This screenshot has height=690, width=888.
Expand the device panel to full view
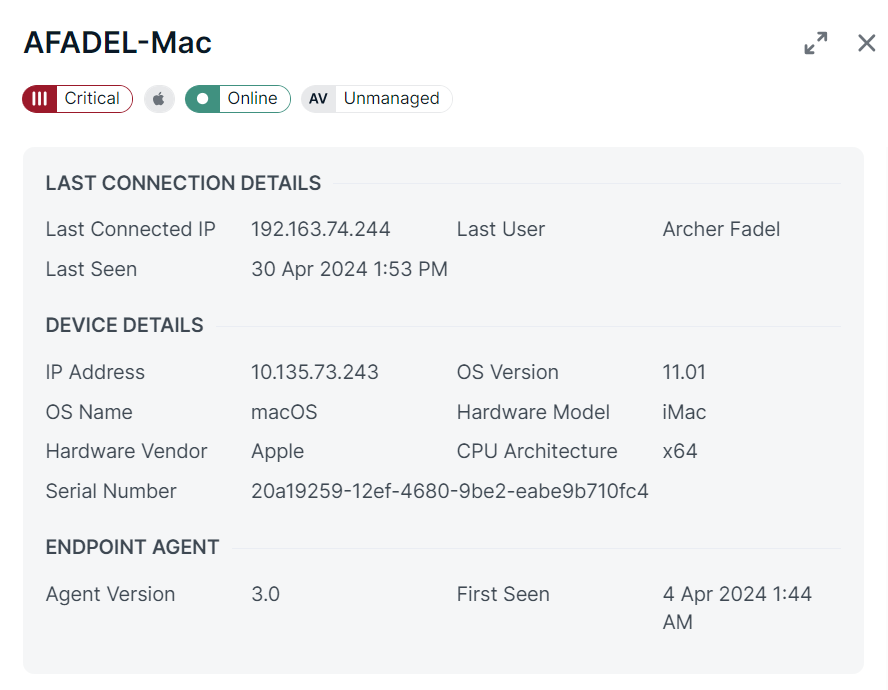pyautogui.click(x=816, y=43)
